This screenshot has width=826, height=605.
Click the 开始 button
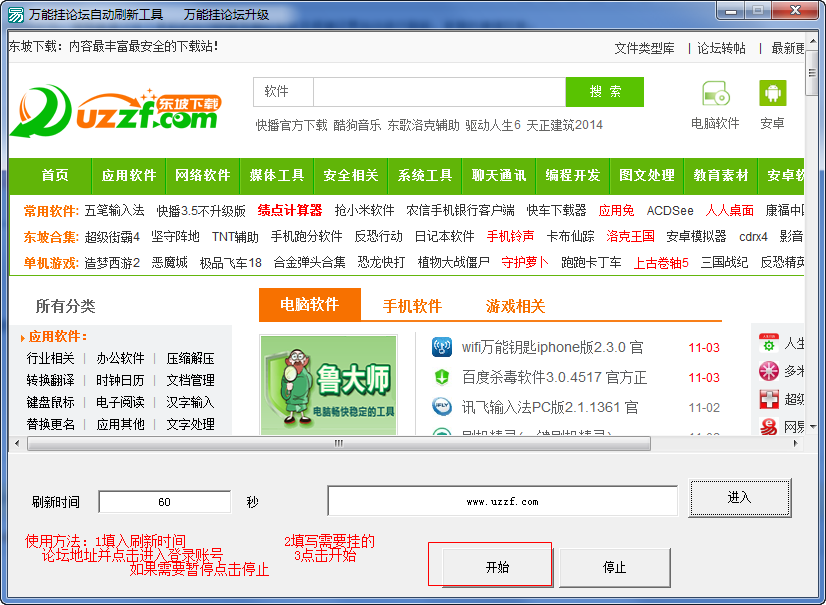[497, 567]
